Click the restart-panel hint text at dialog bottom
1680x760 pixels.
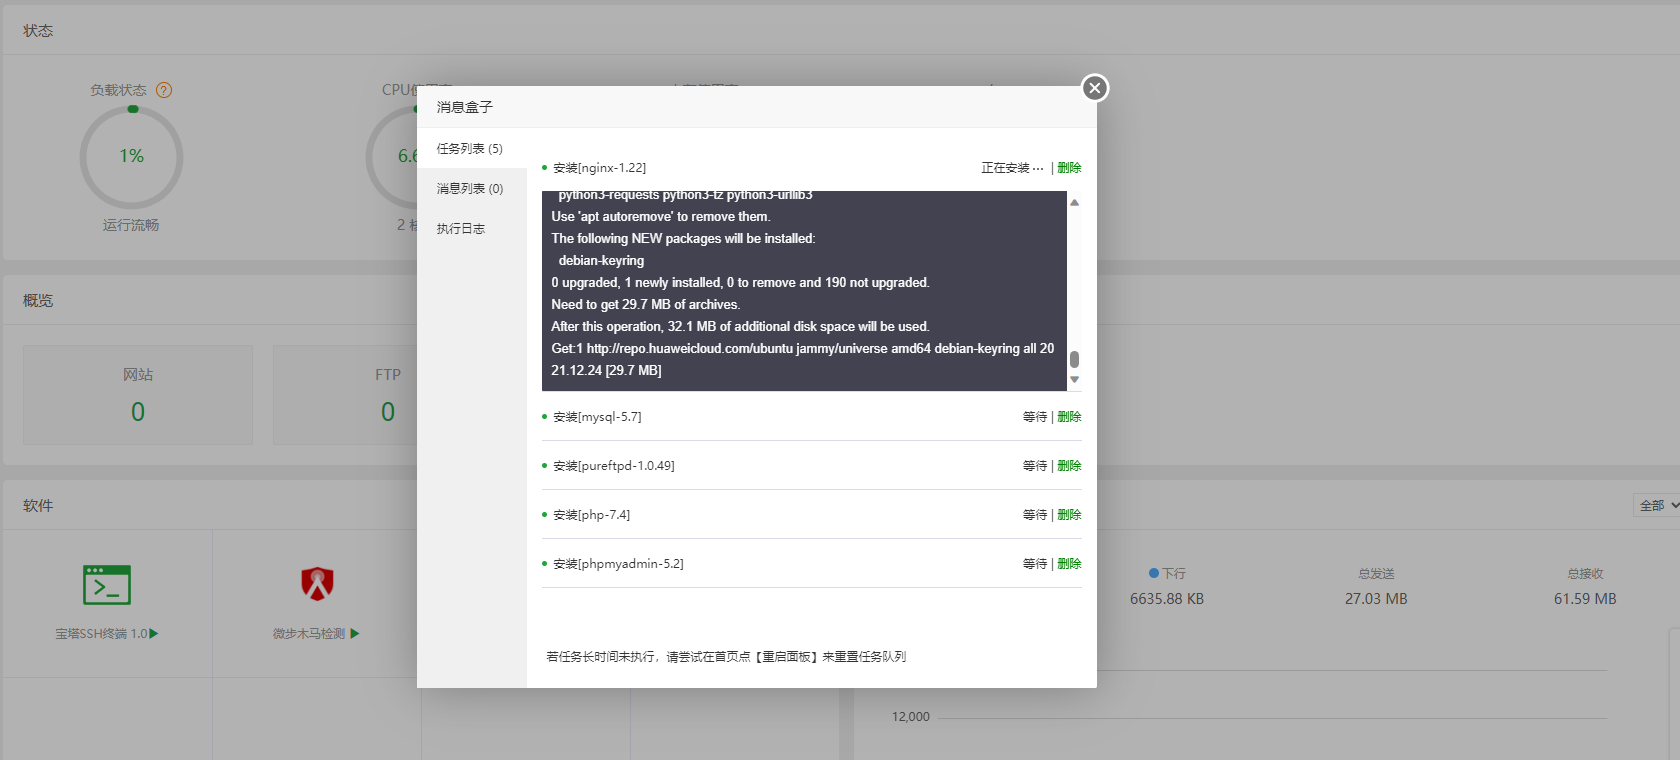click(x=726, y=657)
